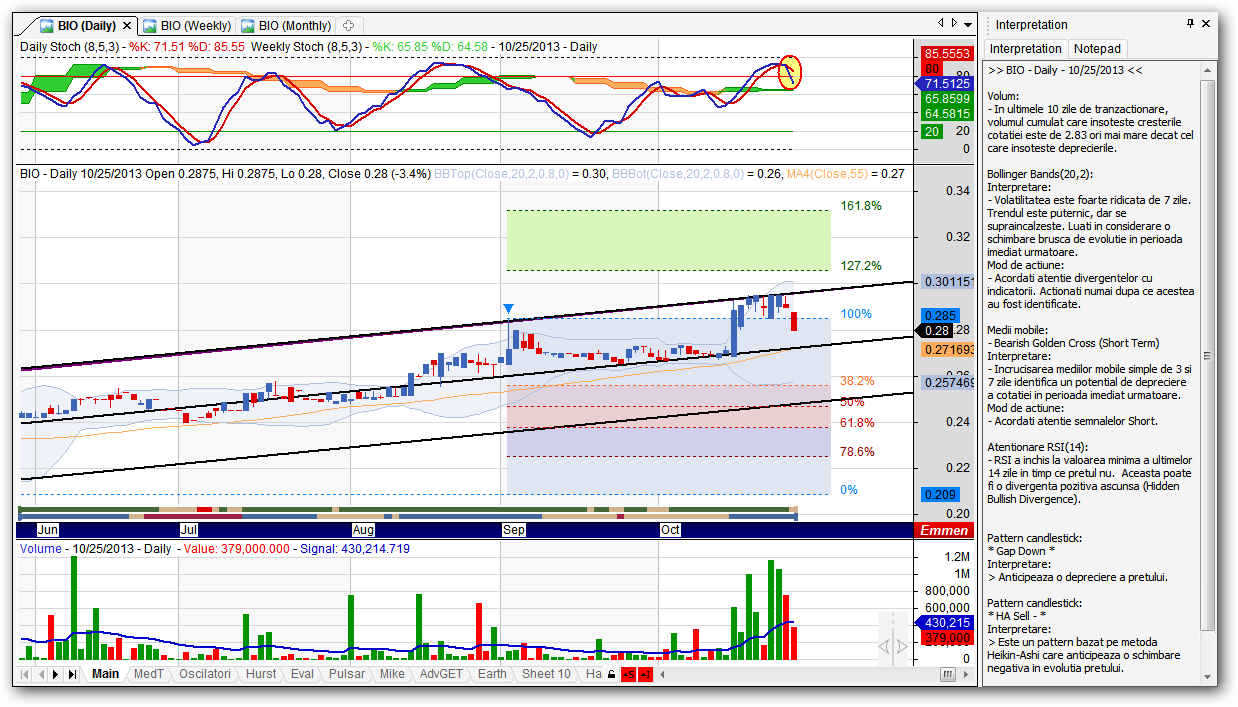Click the Interpretation vertical scrollbar thumb
This screenshot has height=707, width=1238.
(x=1207, y=355)
